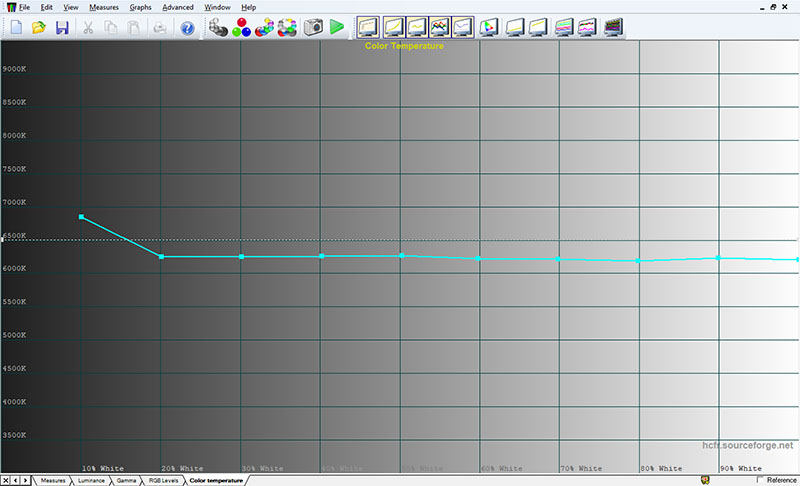
Task: Click the 20% White data point on curve
Action: click(x=162, y=257)
